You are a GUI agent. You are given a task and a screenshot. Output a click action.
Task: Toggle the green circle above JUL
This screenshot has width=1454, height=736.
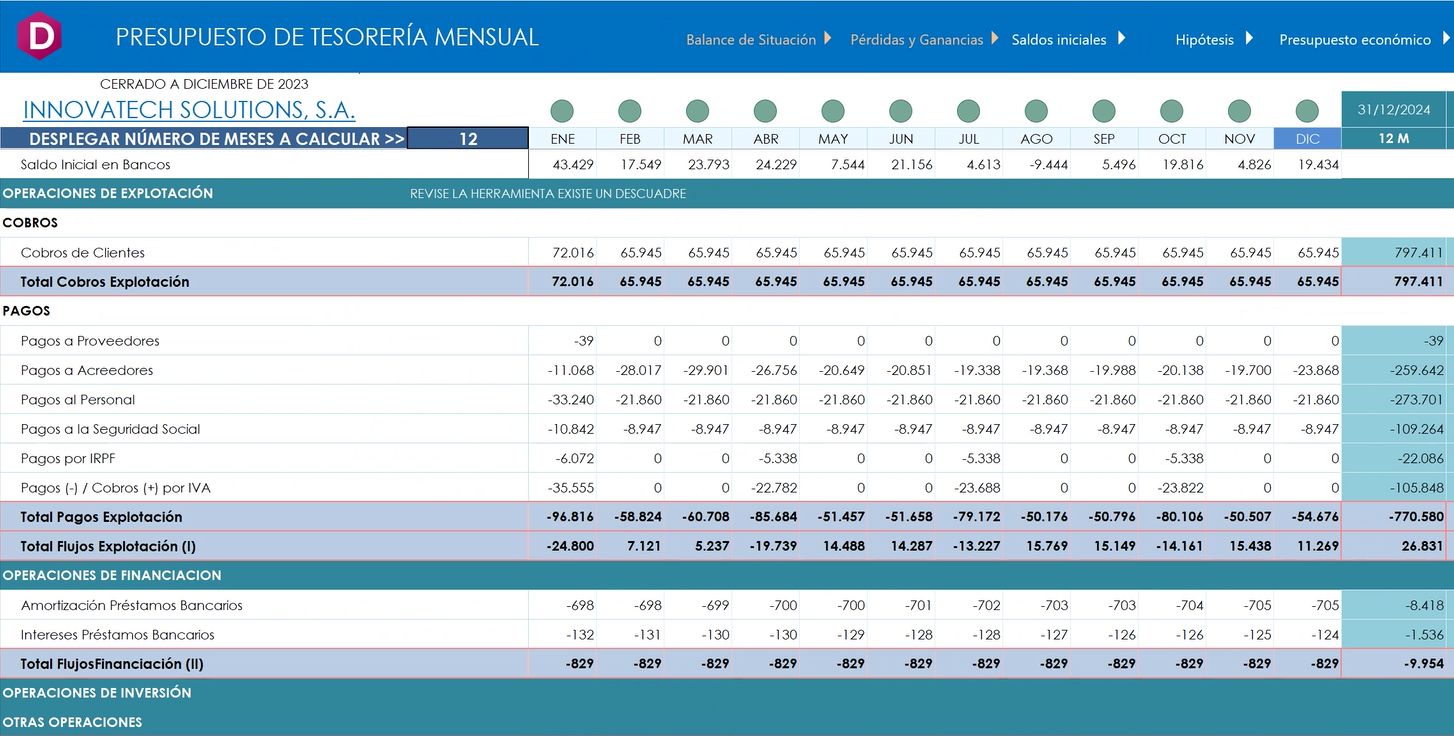(969, 111)
